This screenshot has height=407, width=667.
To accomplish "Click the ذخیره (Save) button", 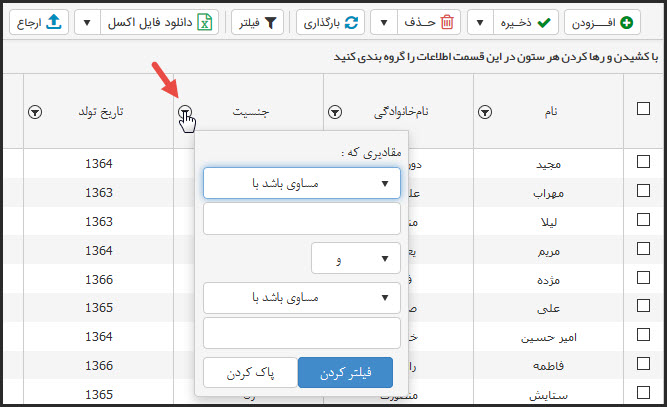I will [x=526, y=22].
